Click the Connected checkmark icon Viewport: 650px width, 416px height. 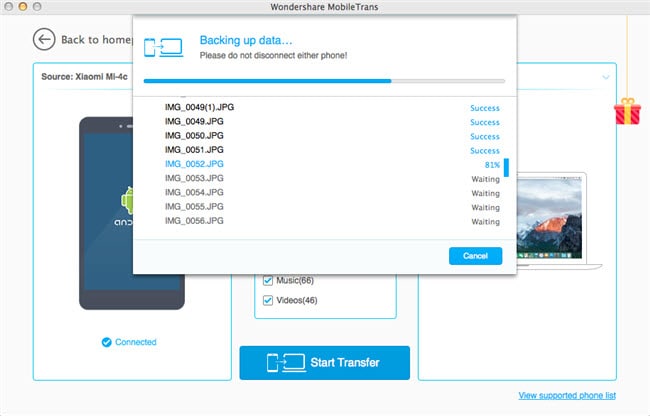pos(107,342)
